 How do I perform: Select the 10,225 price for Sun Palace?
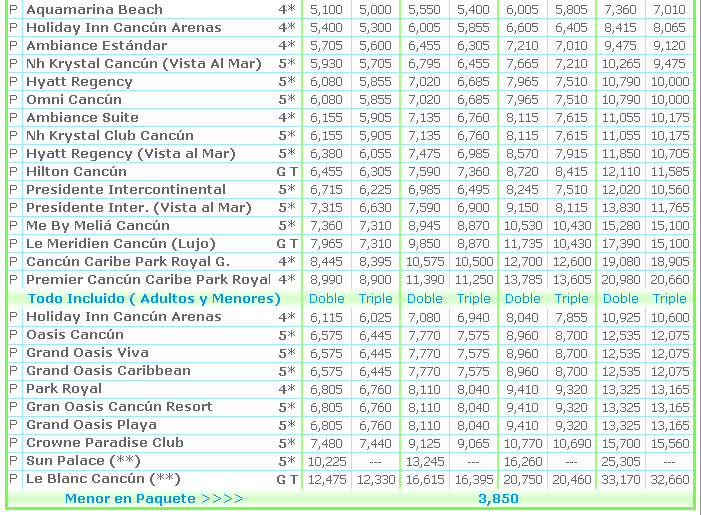[327, 461]
